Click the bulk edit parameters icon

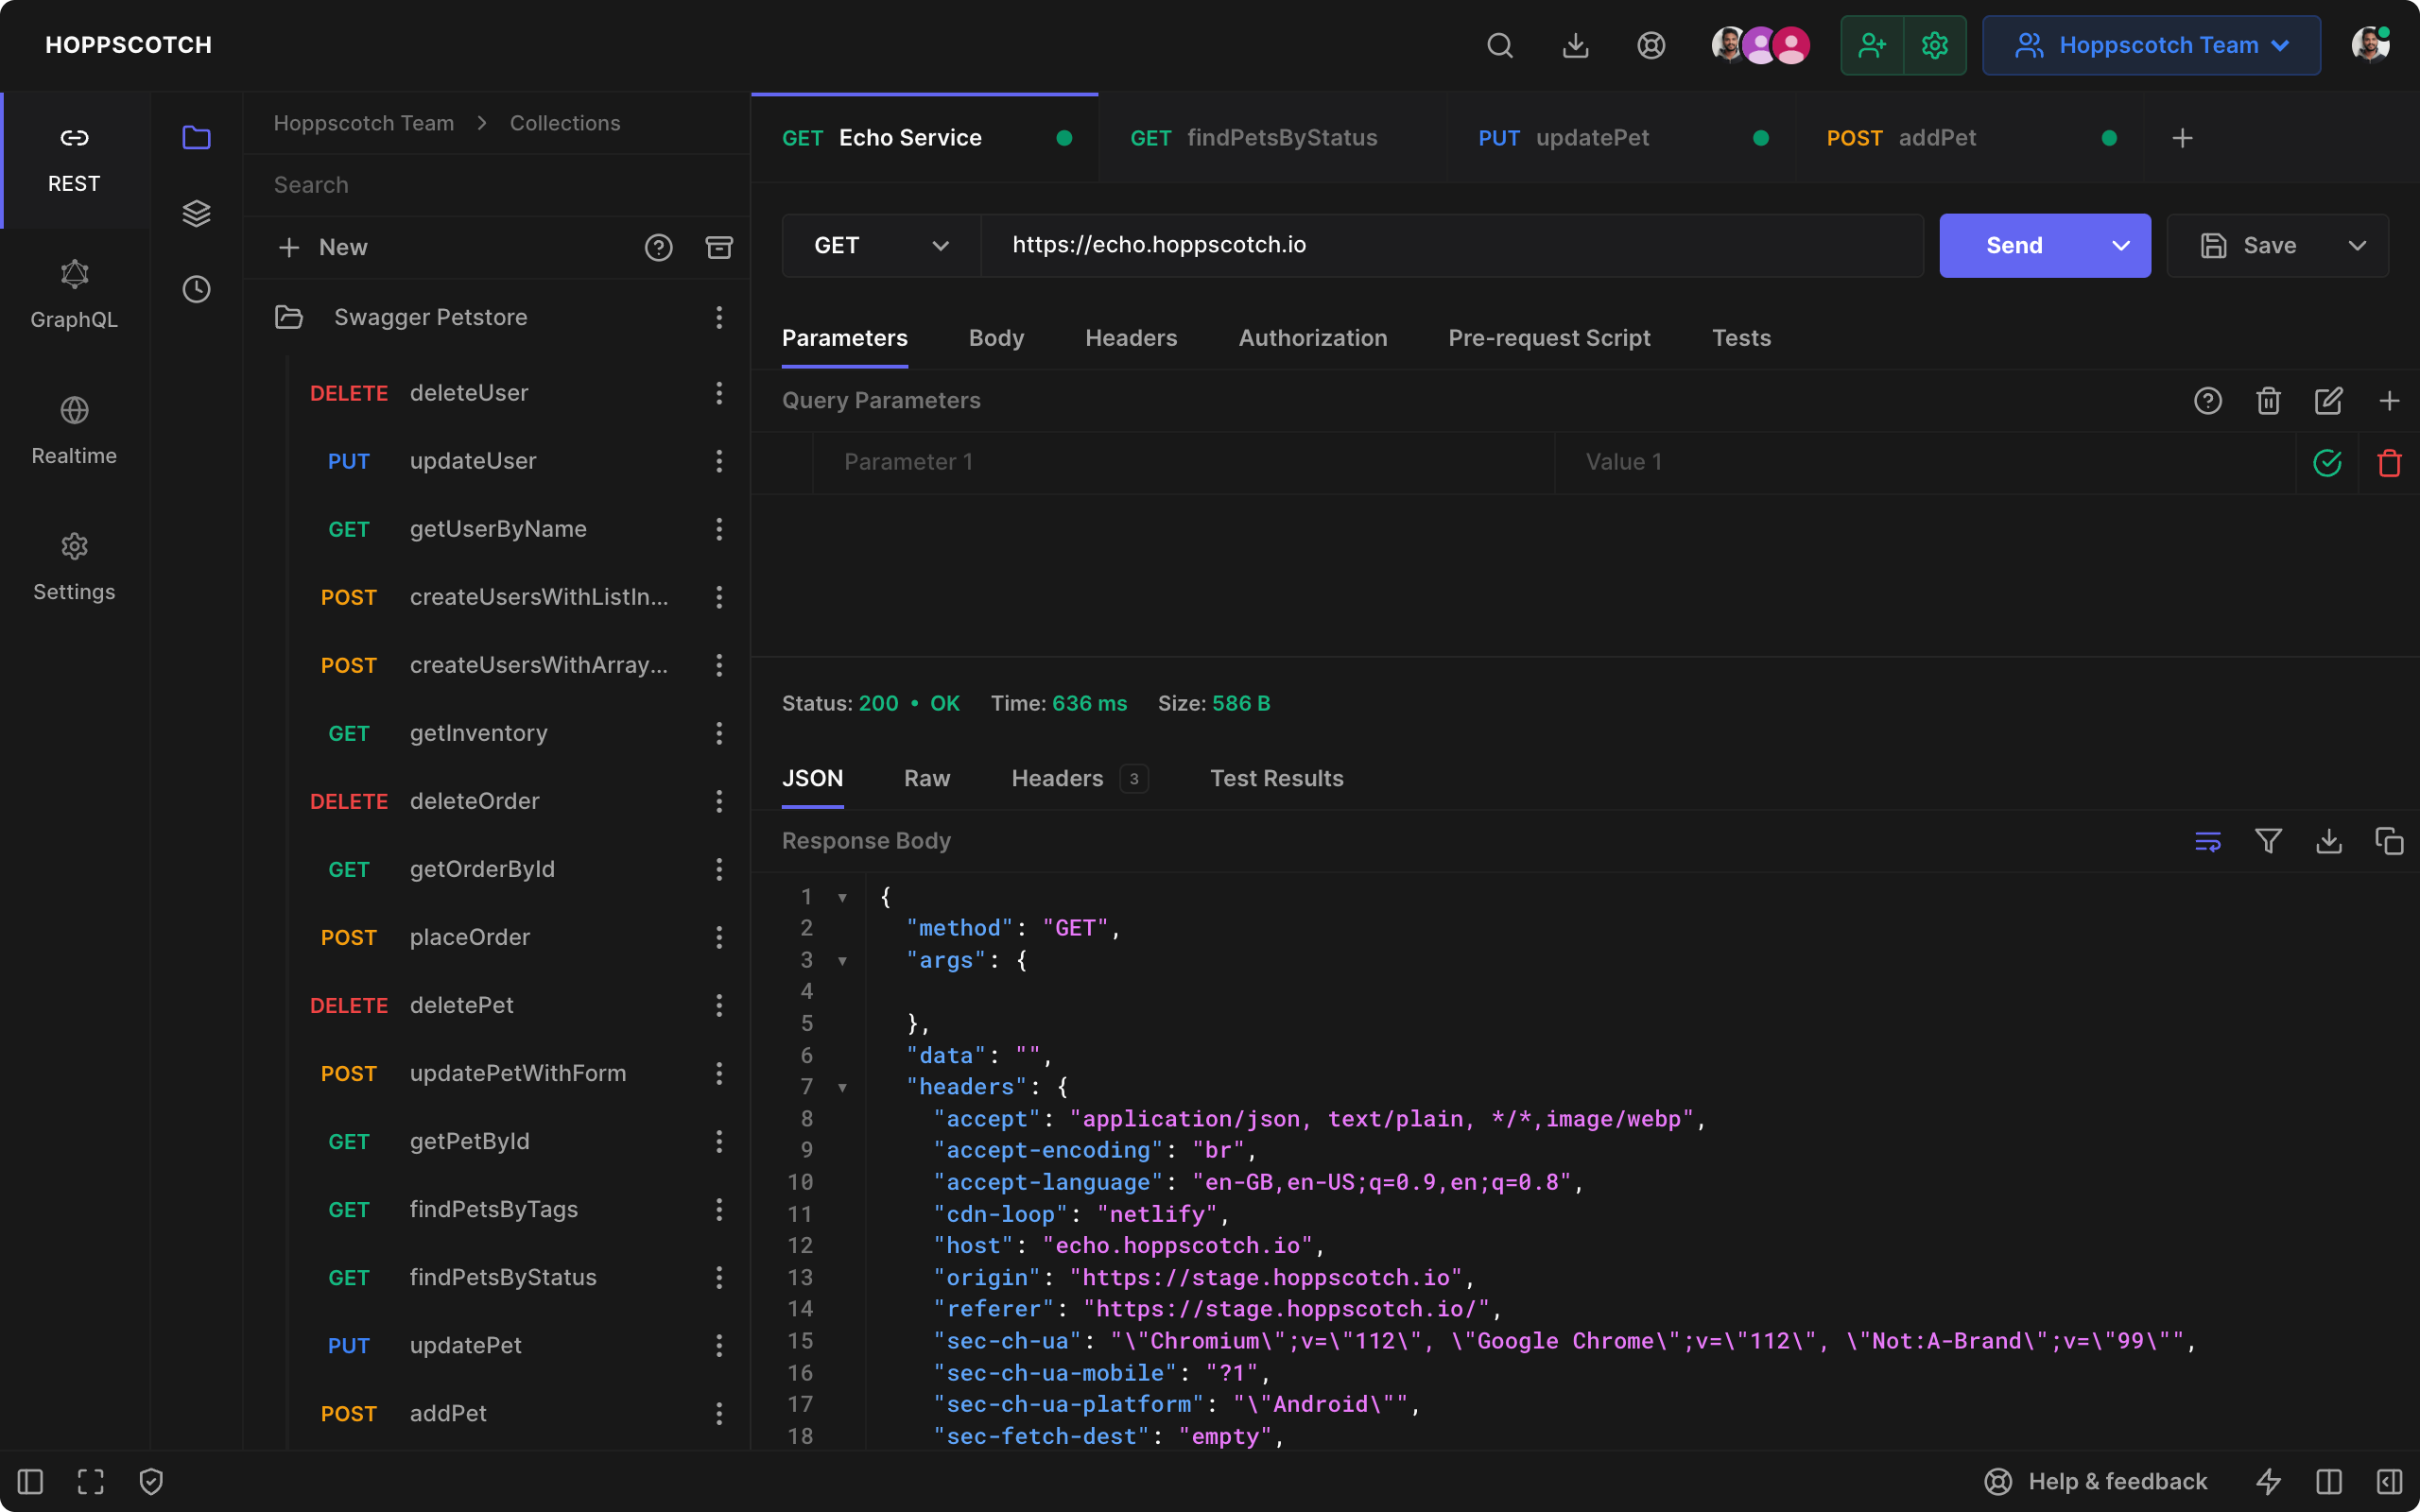[2329, 401]
